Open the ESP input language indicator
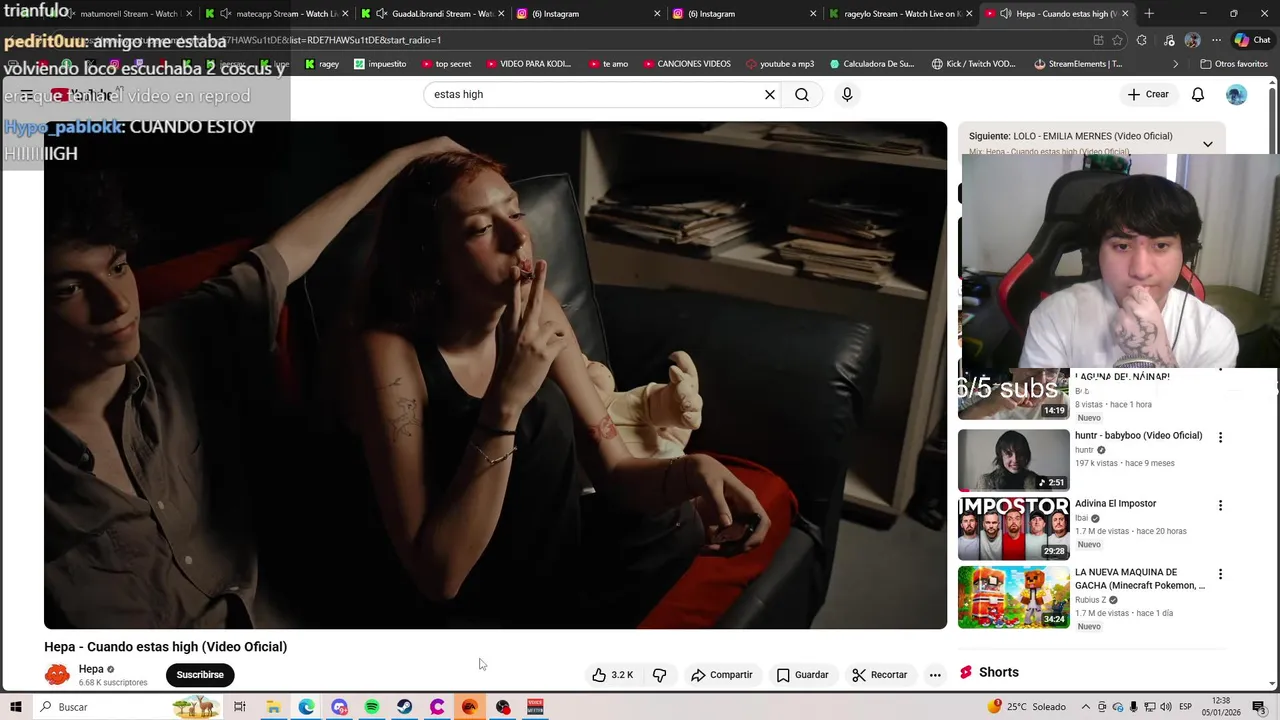This screenshot has width=1280, height=720. click(1184, 707)
